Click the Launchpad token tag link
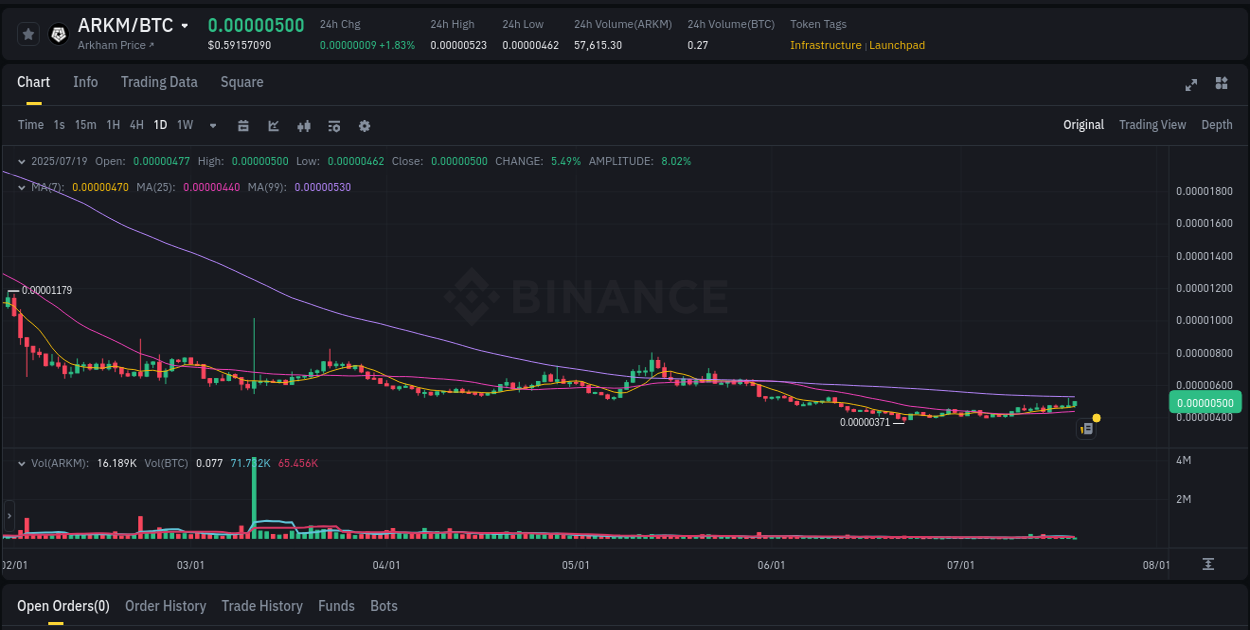 897,45
